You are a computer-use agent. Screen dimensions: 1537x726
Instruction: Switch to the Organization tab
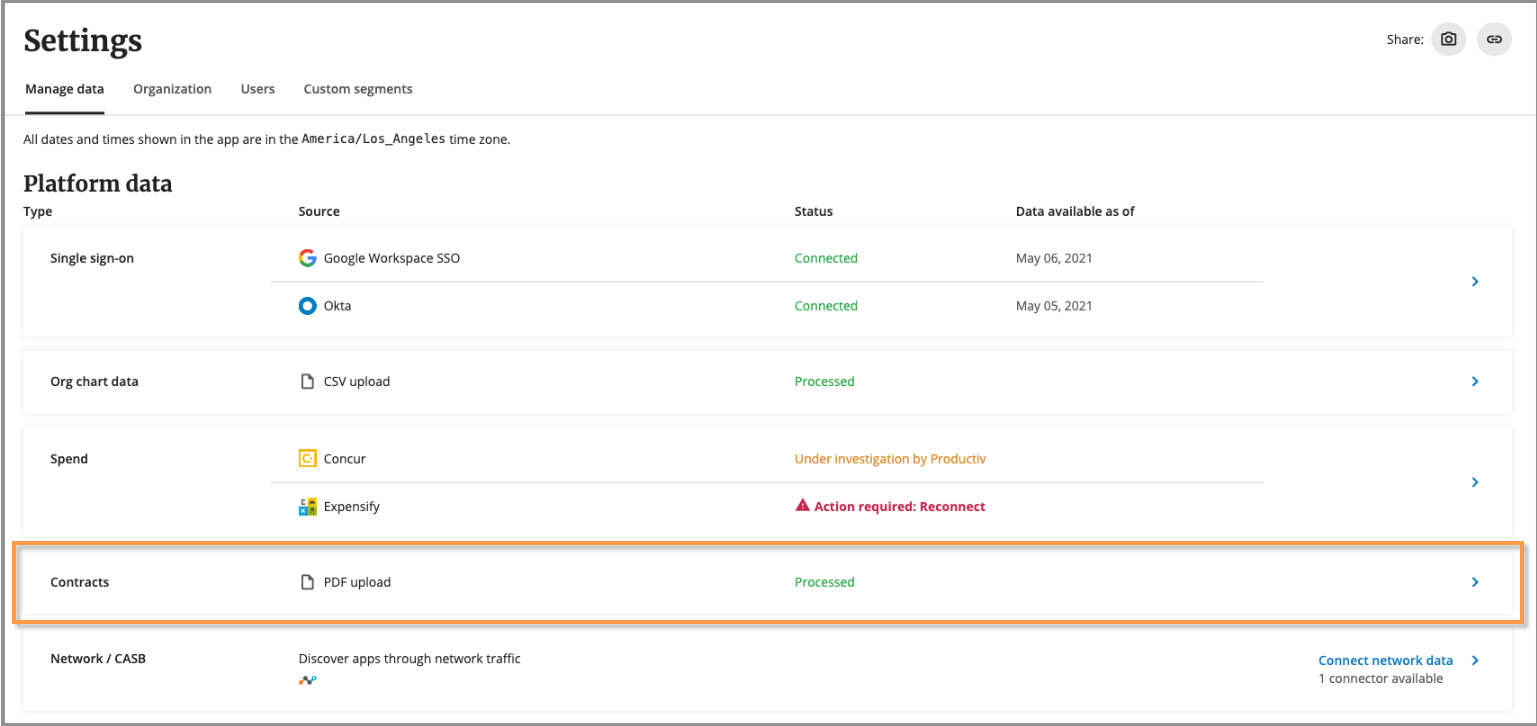[172, 89]
